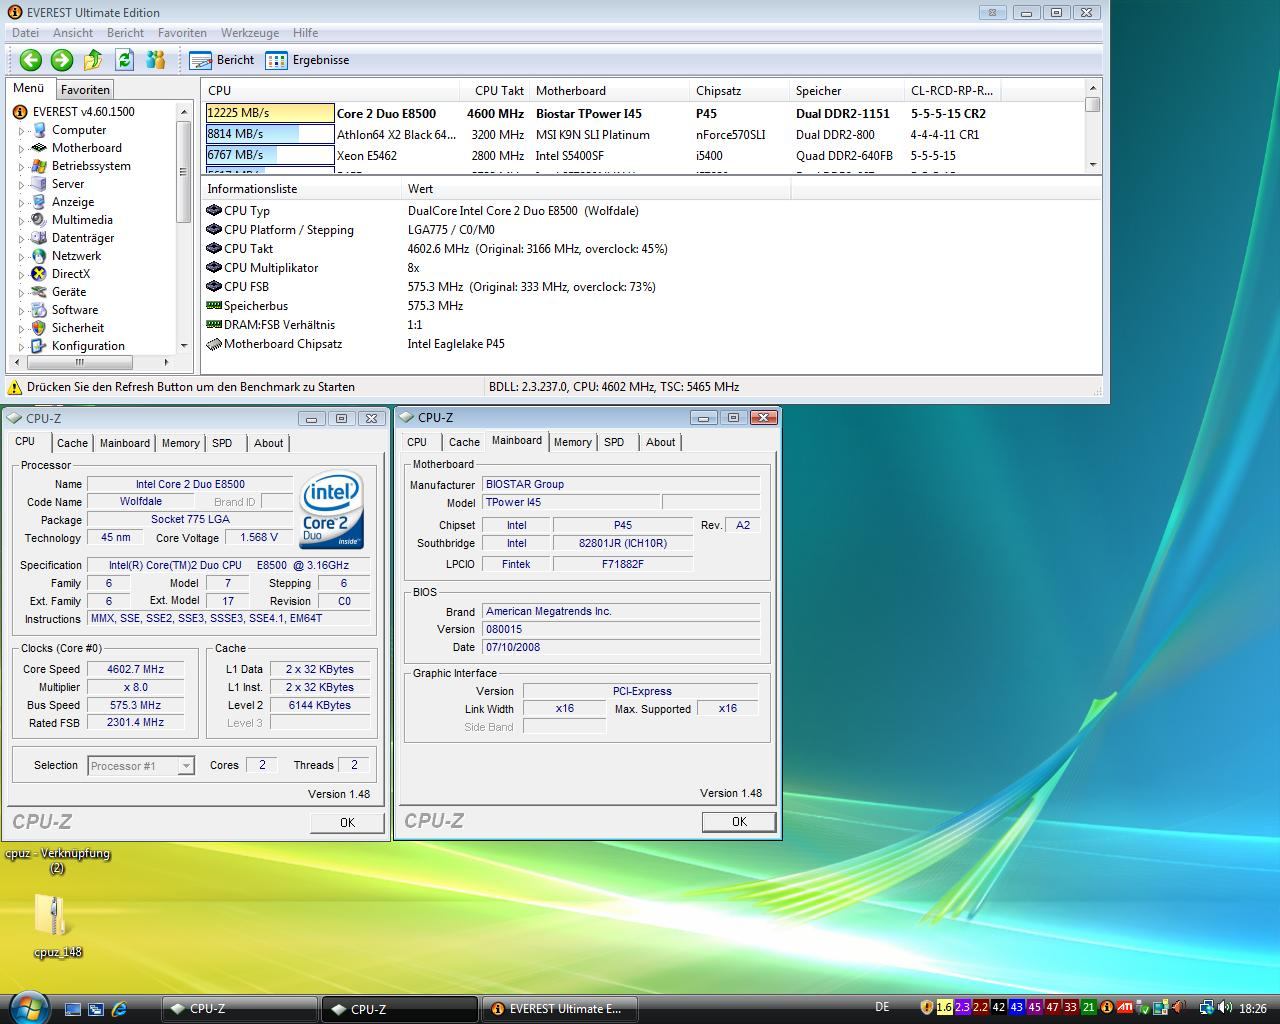The height and width of the screenshot is (1024, 1280).
Task: Open the Hilfe menu
Action: [305, 33]
